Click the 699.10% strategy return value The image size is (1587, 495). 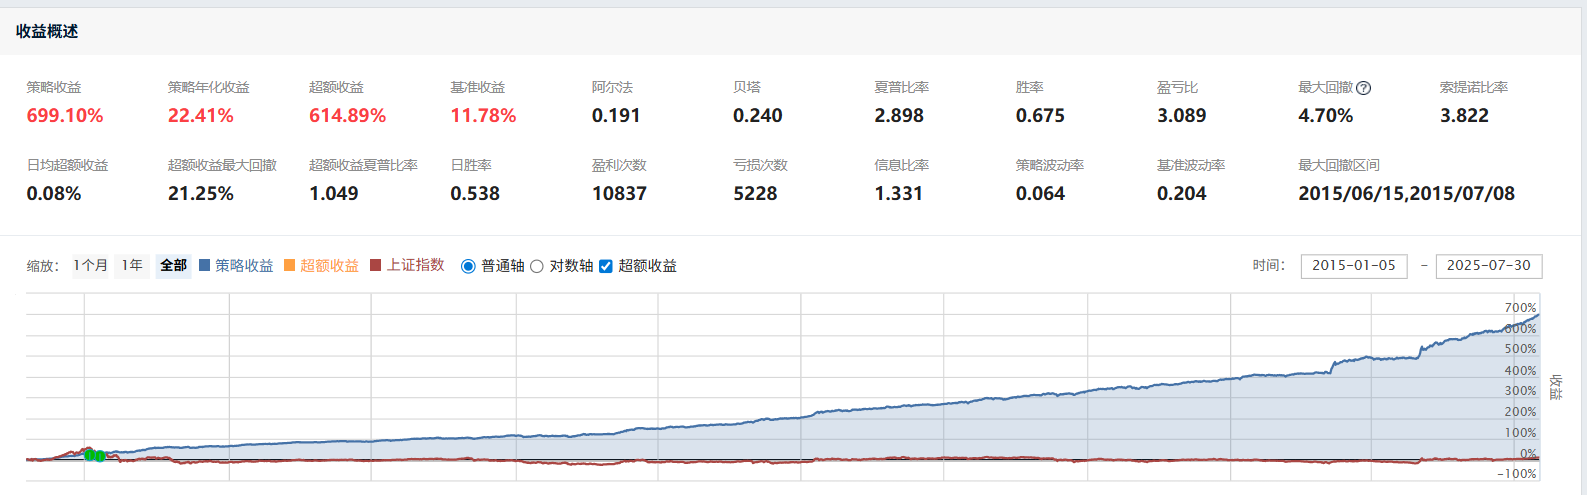(x=65, y=116)
